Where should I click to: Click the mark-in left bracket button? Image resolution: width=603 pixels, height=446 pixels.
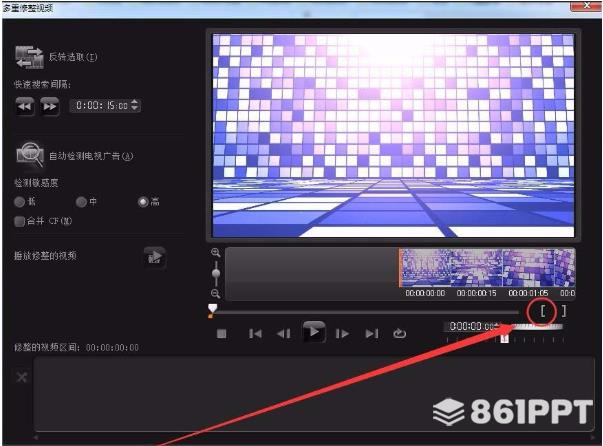543,311
